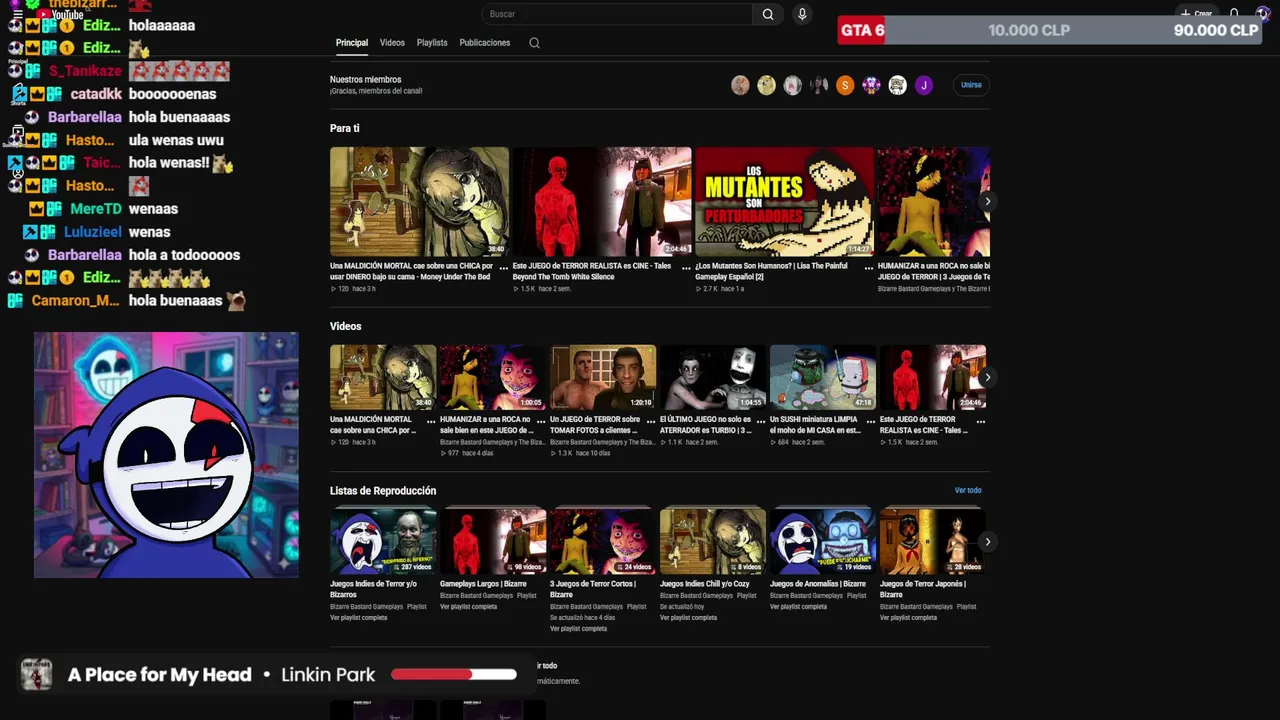Image resolution: width=1280 pixels, height=720 pixels.
Task: Switch to the Videos tab
Action: (392, 43)
